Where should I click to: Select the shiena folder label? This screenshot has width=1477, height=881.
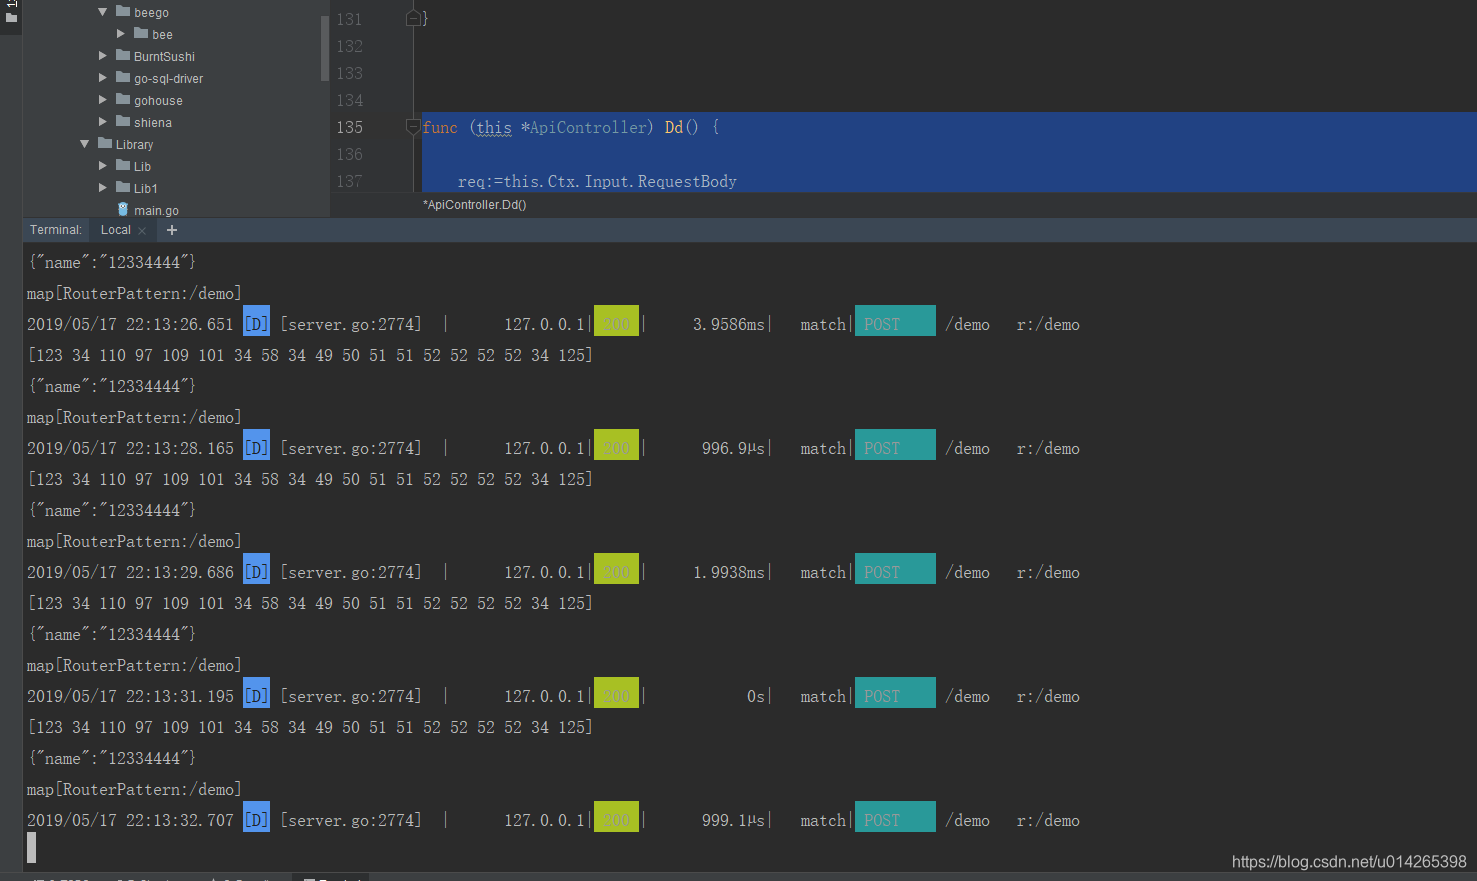[153, 123]
